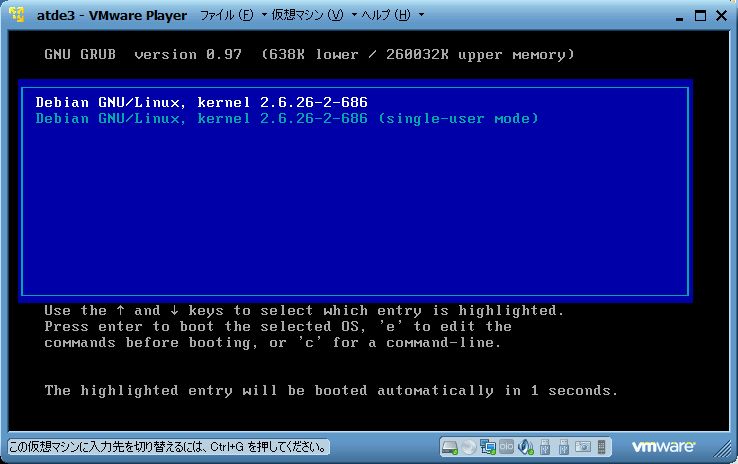This screenshot has width=738, height=464.
Task: Click the Ctrl+G input hint in status bar
Action: coord(168,447)
